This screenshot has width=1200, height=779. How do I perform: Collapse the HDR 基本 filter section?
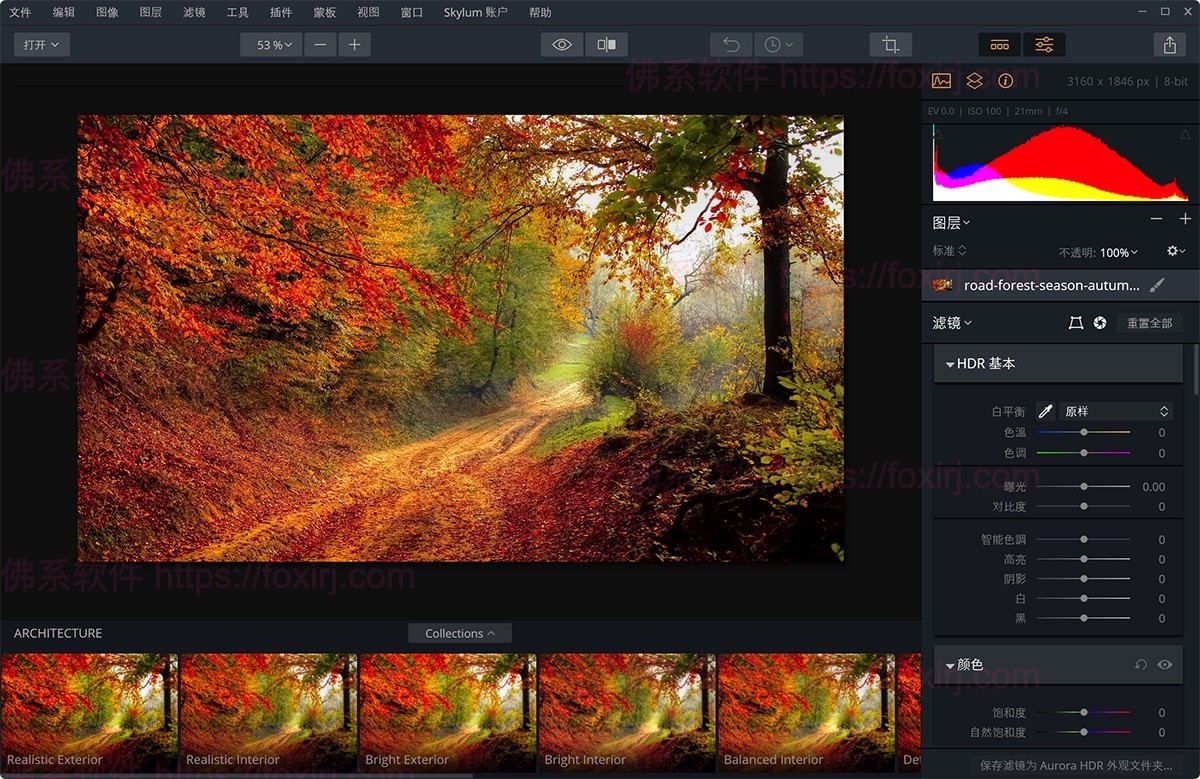(949, 363)
